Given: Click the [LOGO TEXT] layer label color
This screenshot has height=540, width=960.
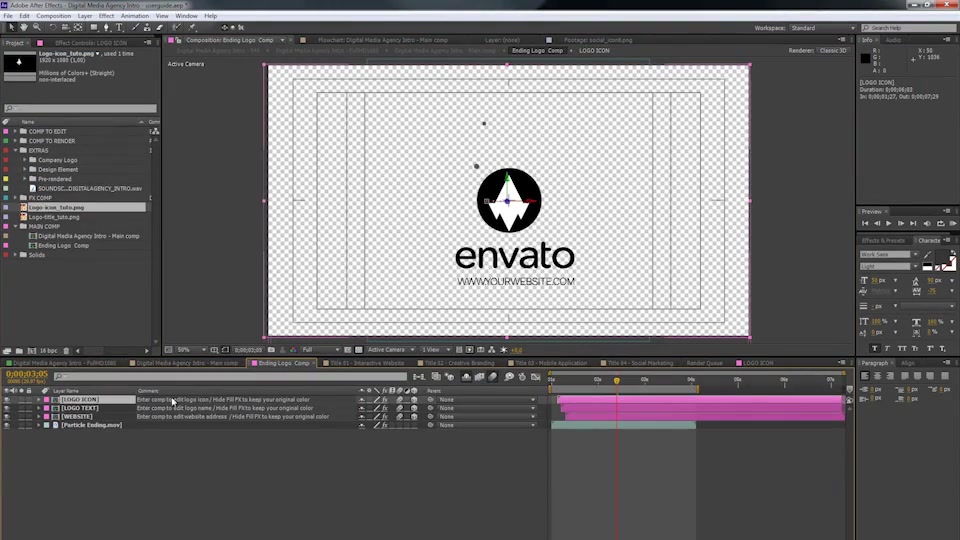Looking at the screenshot, I should pyautogui.click(x=47, y=408).
